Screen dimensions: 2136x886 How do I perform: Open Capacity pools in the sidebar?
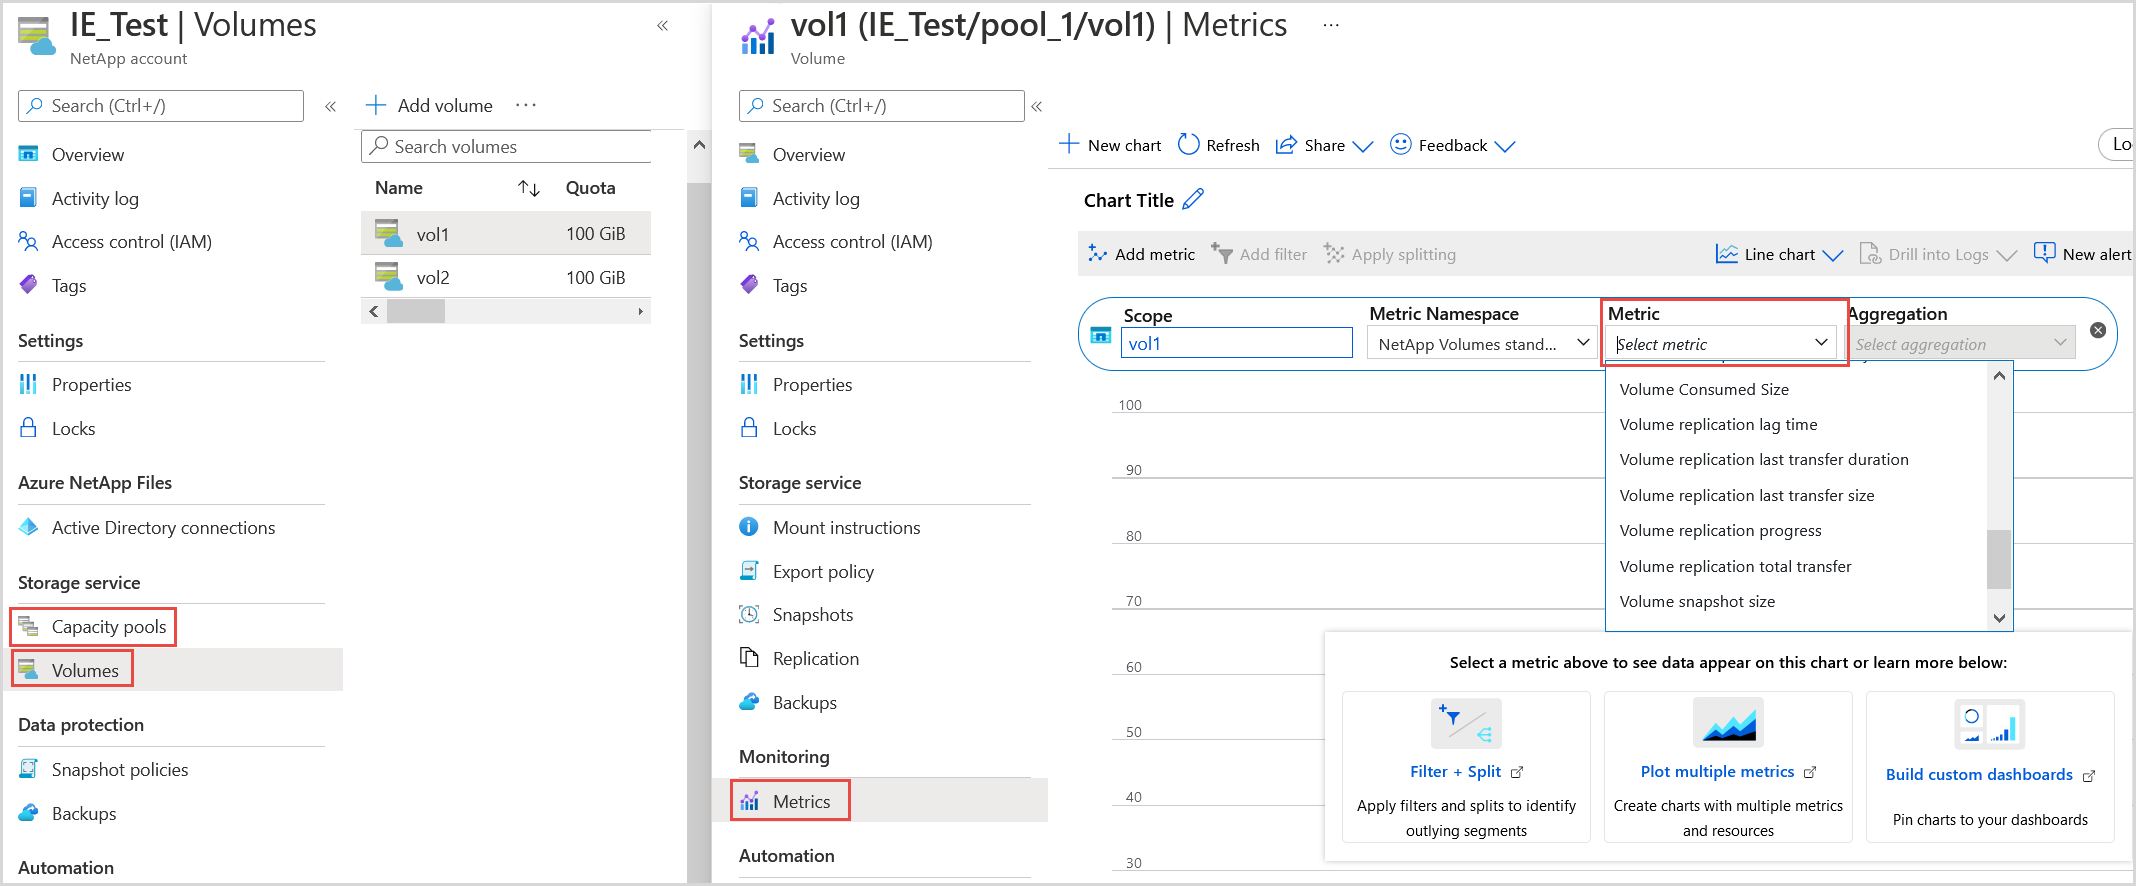[108, 627]
